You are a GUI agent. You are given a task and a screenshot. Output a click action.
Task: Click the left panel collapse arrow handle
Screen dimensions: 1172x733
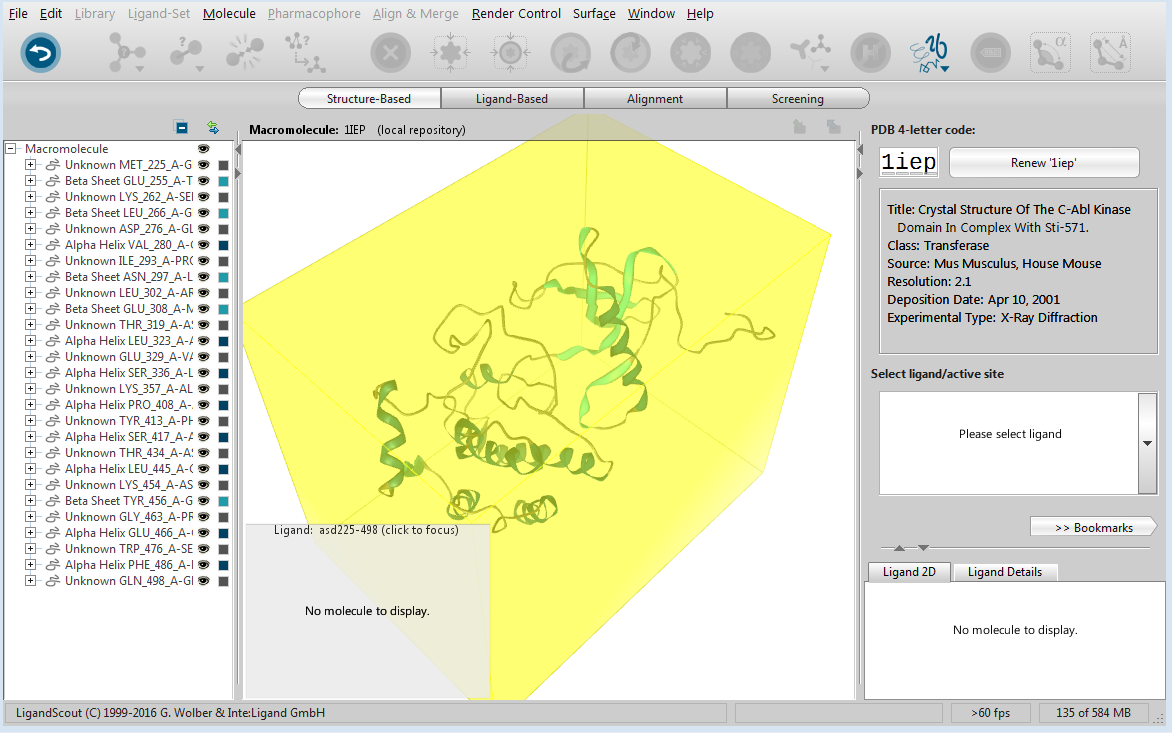tap(238, 149)
